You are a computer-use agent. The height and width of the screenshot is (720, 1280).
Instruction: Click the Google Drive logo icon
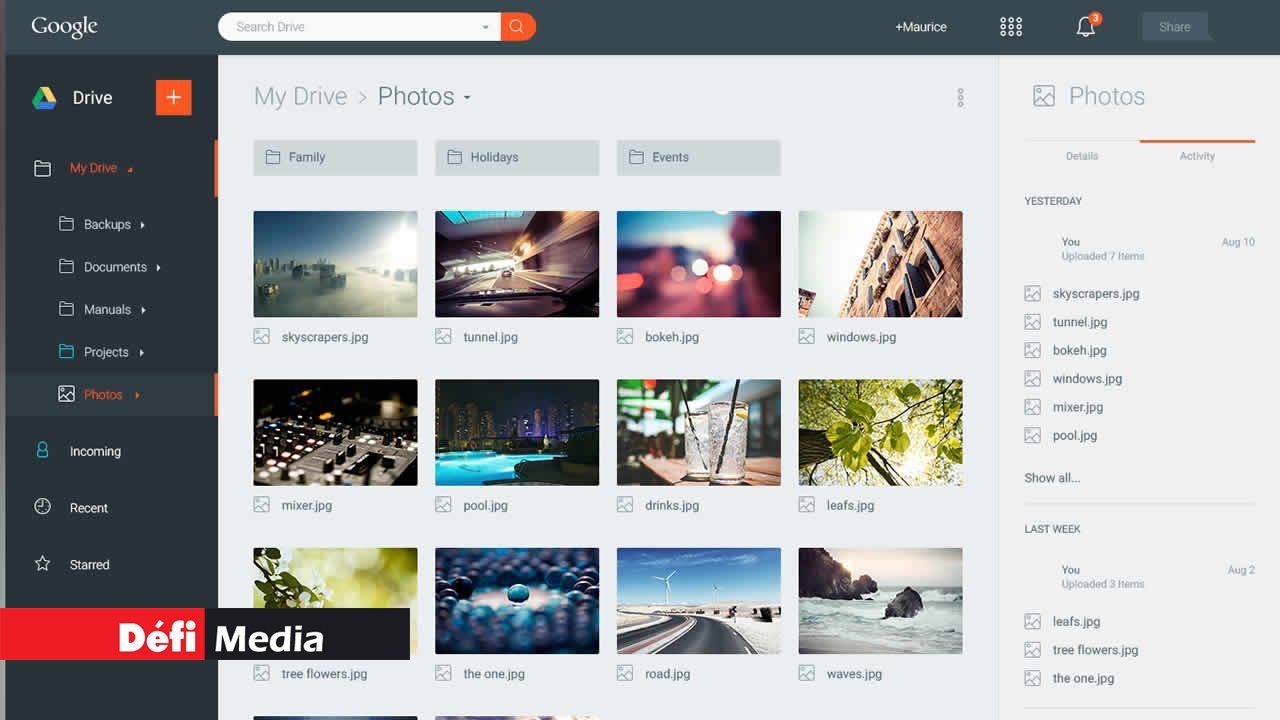click(44, 98)
